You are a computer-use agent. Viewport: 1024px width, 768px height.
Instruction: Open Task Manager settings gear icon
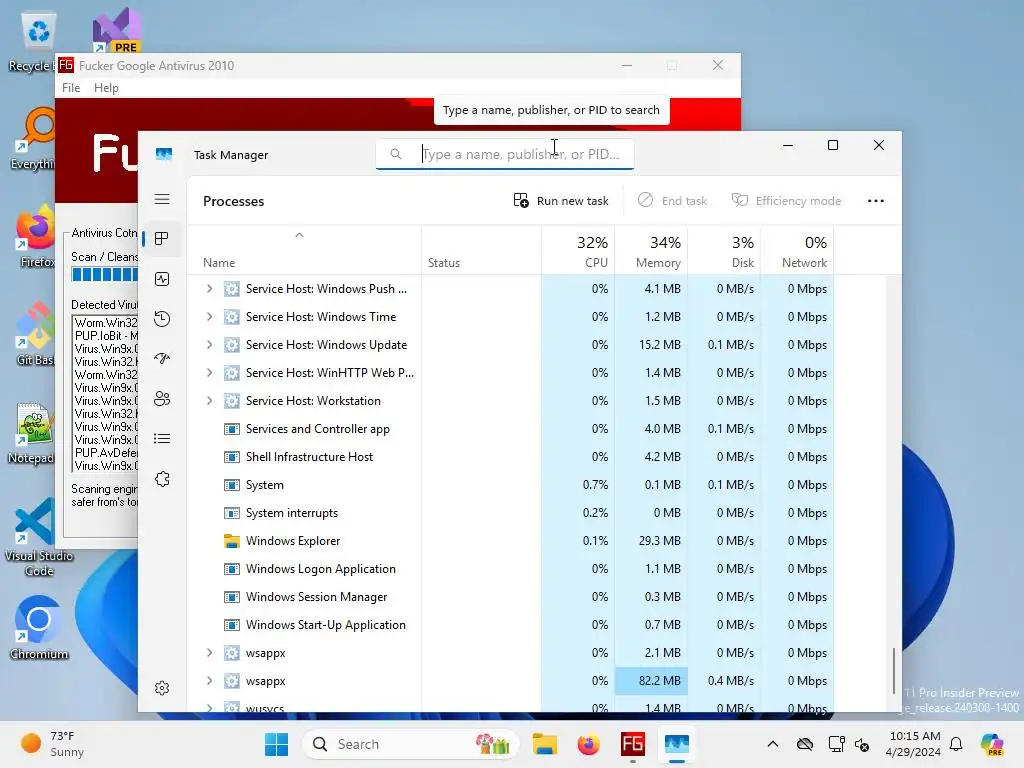pos(162,688)
